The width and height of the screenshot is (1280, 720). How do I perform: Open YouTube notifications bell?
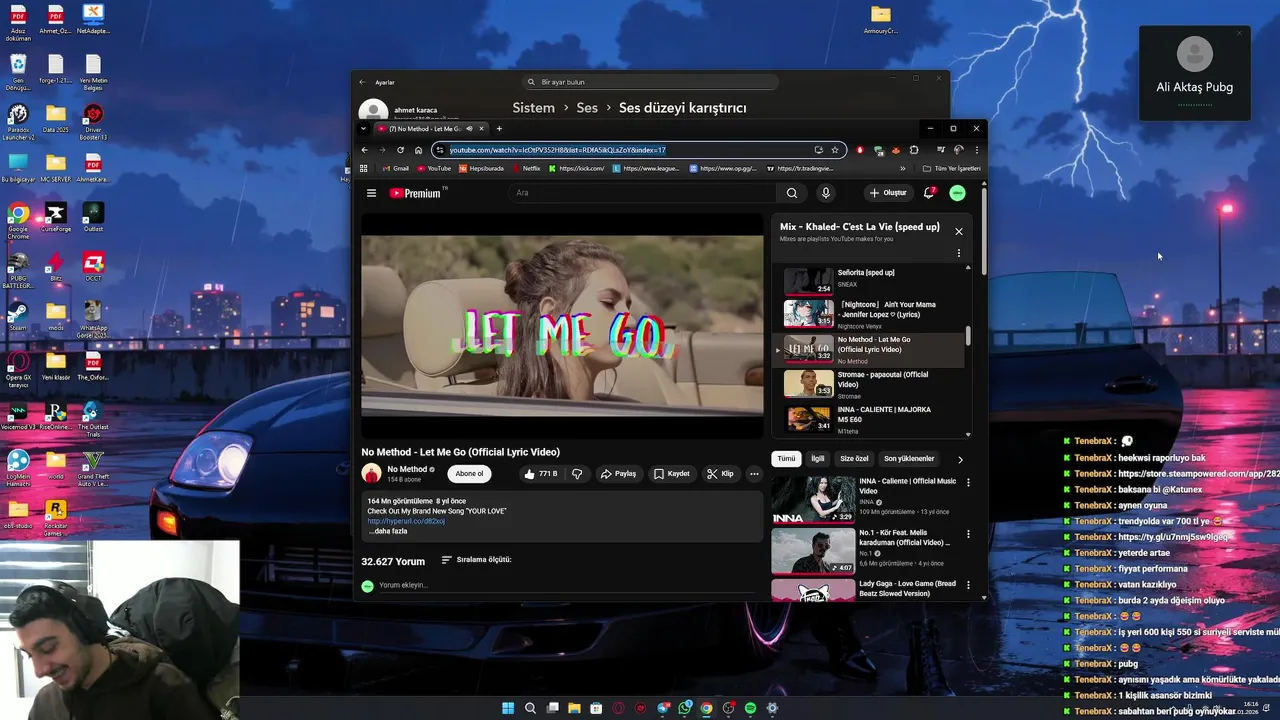(x=929, y=193)
